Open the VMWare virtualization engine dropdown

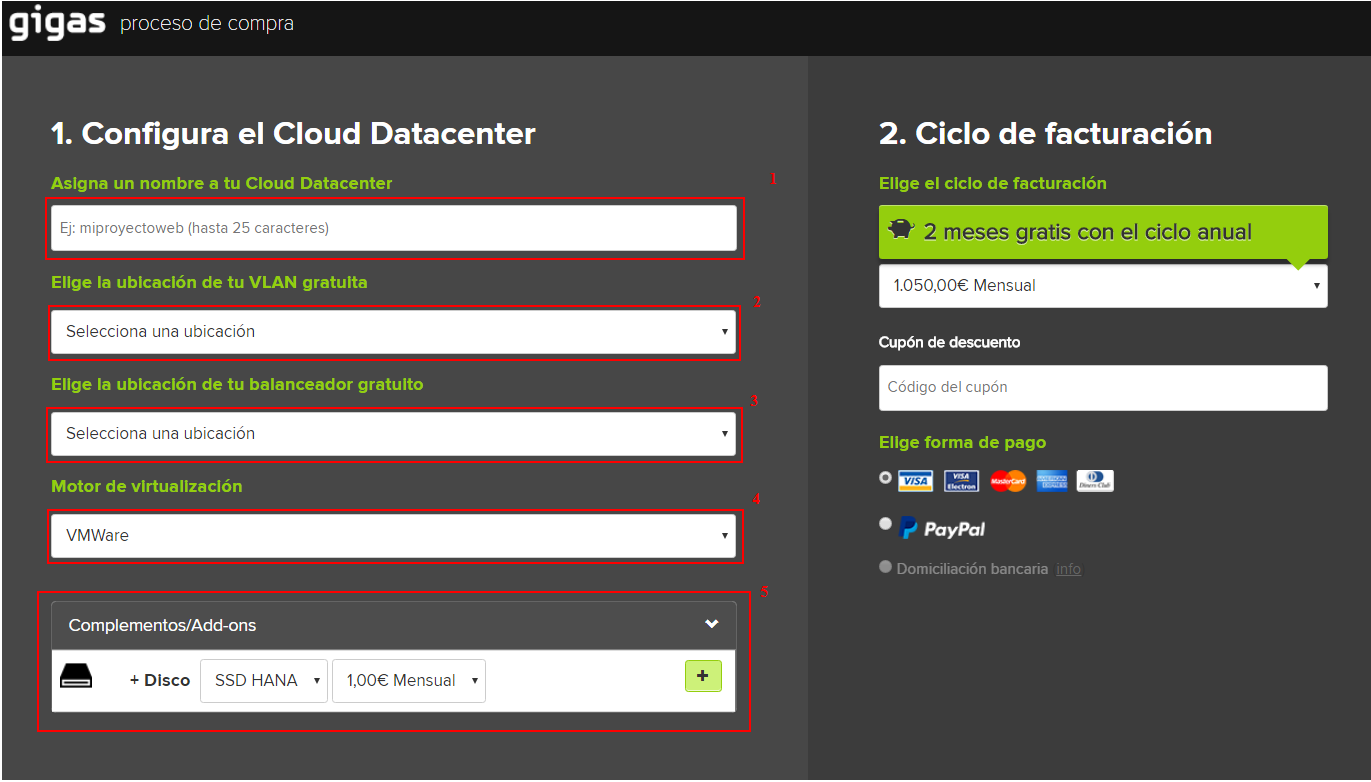click(x=394, y=535)
